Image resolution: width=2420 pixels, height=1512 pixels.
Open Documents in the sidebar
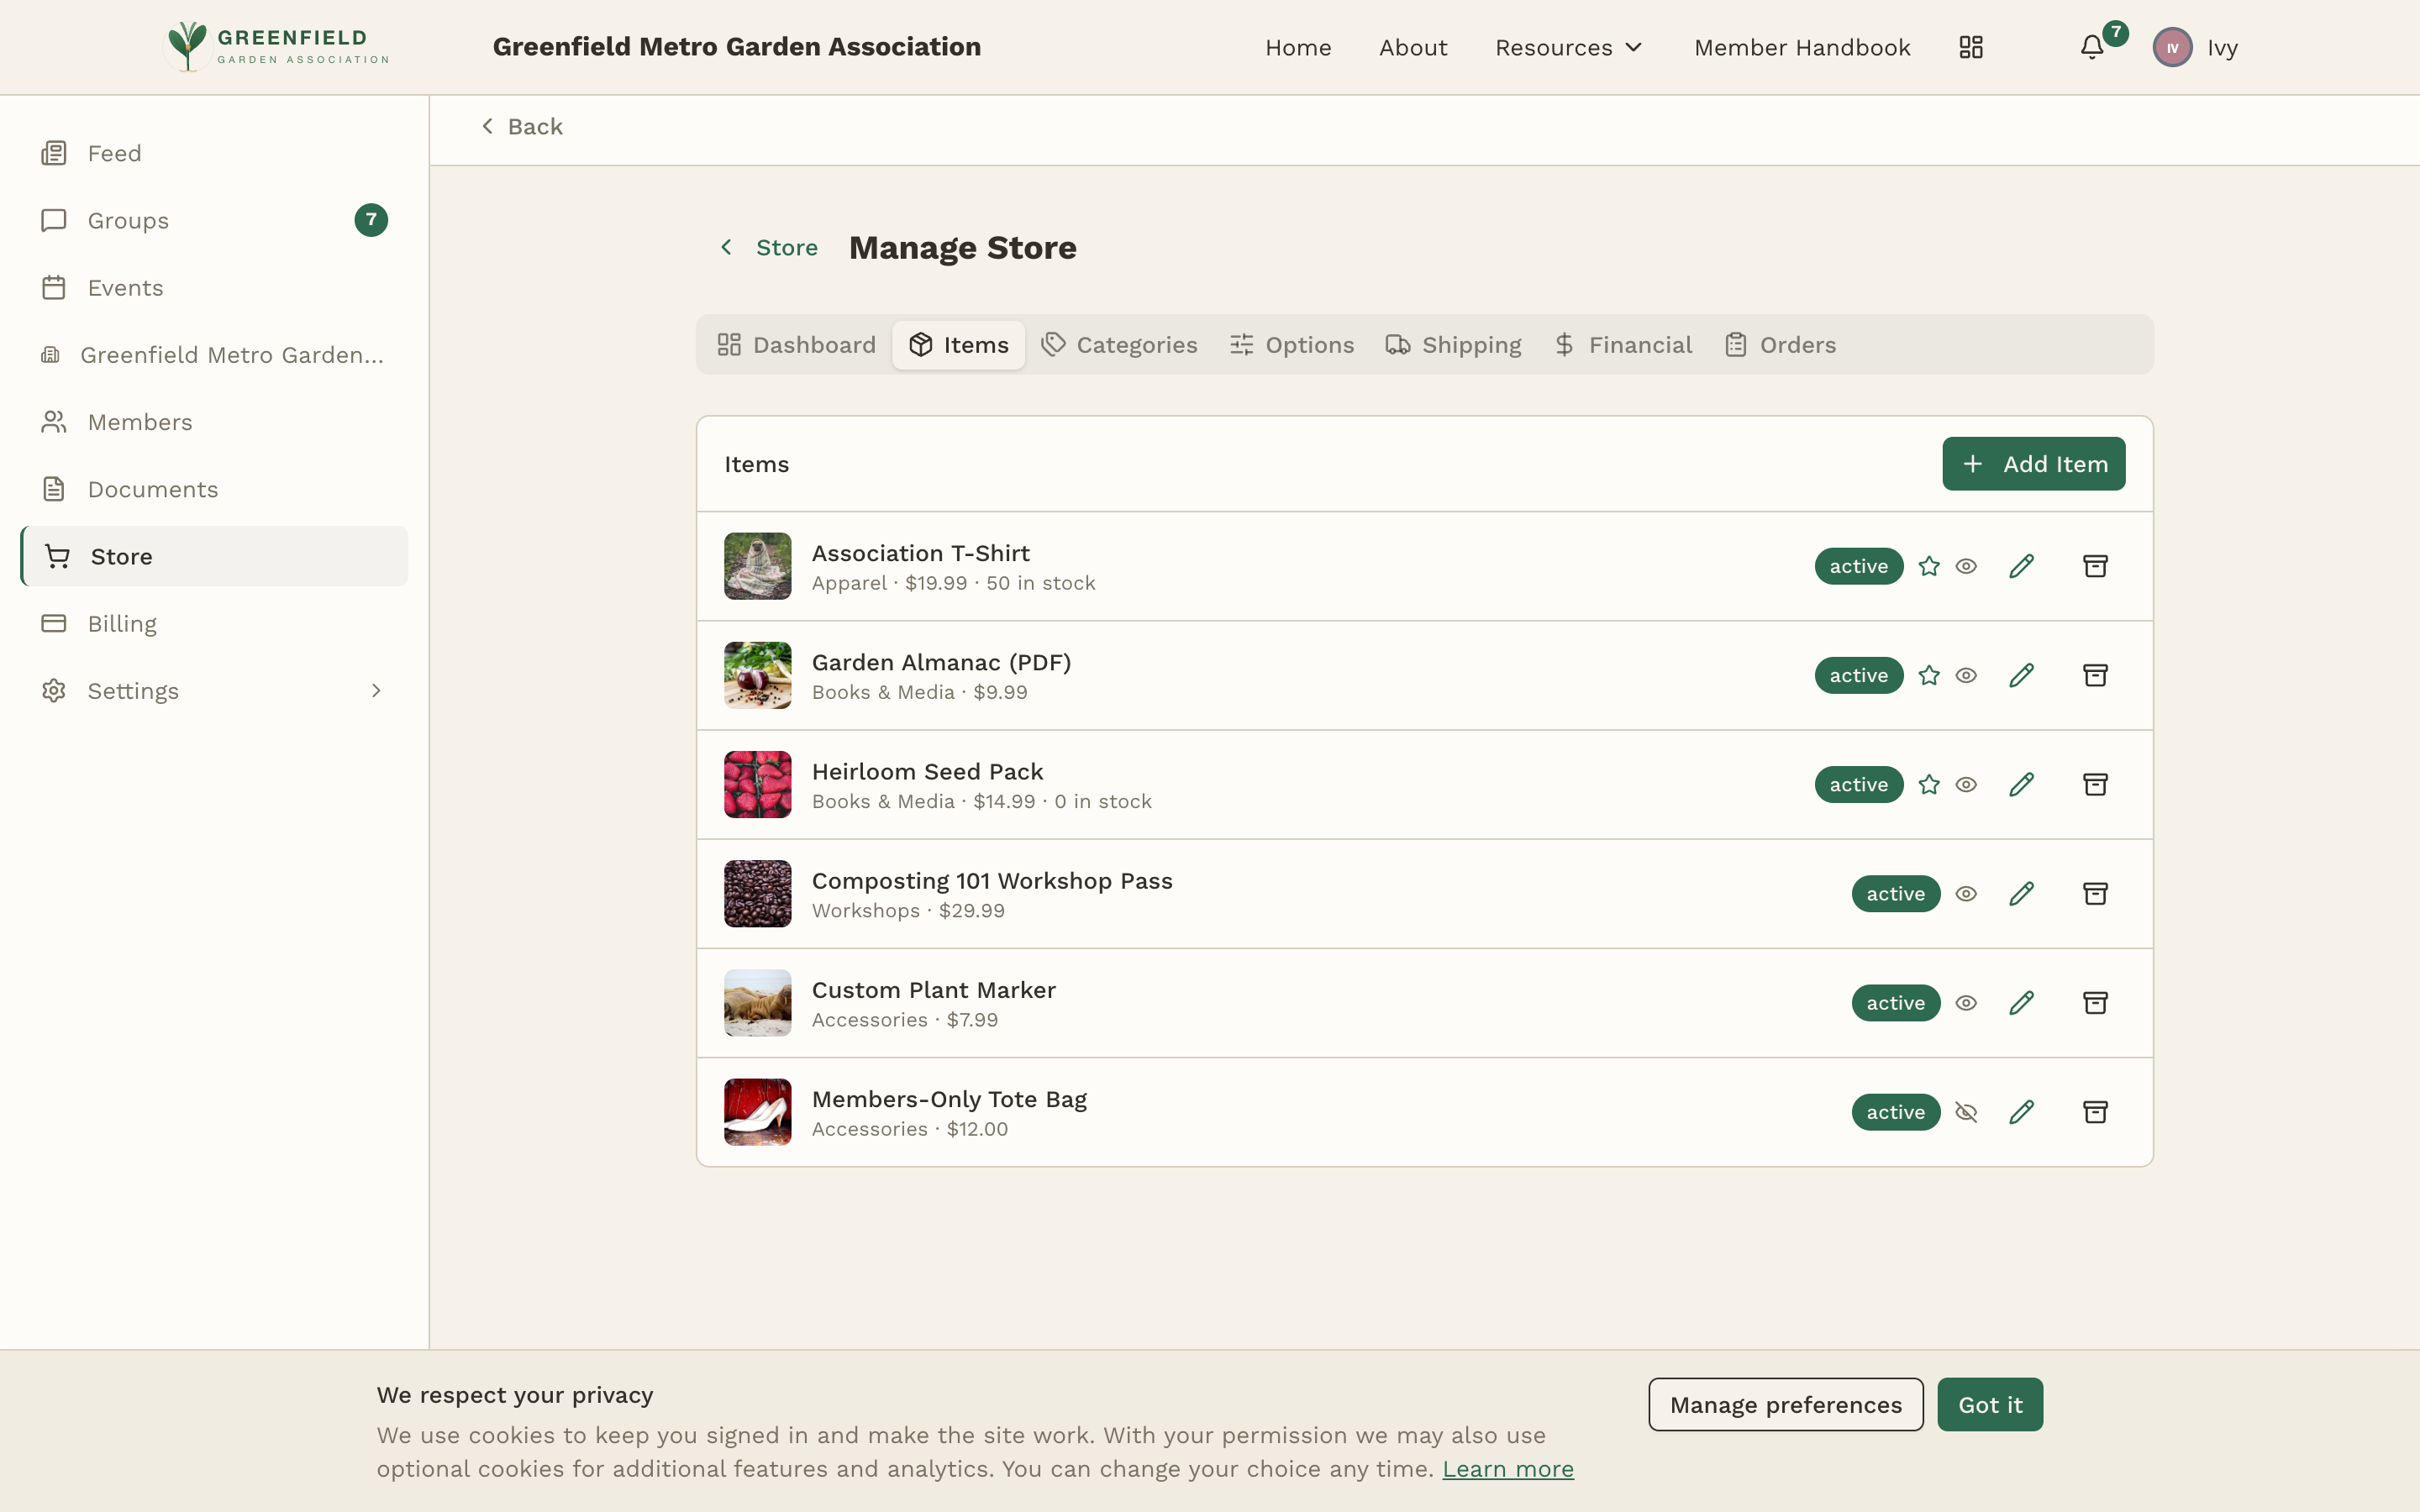click(x=214, y=489)
